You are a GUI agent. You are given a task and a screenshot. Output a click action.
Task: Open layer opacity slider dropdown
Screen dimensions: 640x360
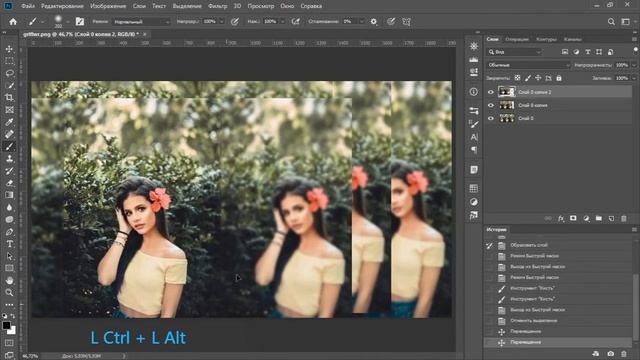coord(633,65)
